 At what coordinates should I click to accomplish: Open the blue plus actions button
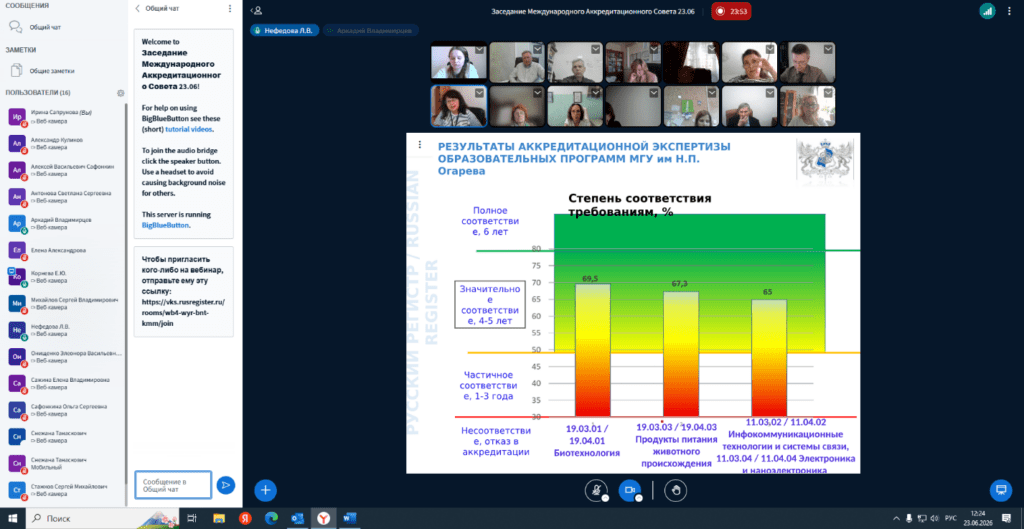click(x=266, y=490)
